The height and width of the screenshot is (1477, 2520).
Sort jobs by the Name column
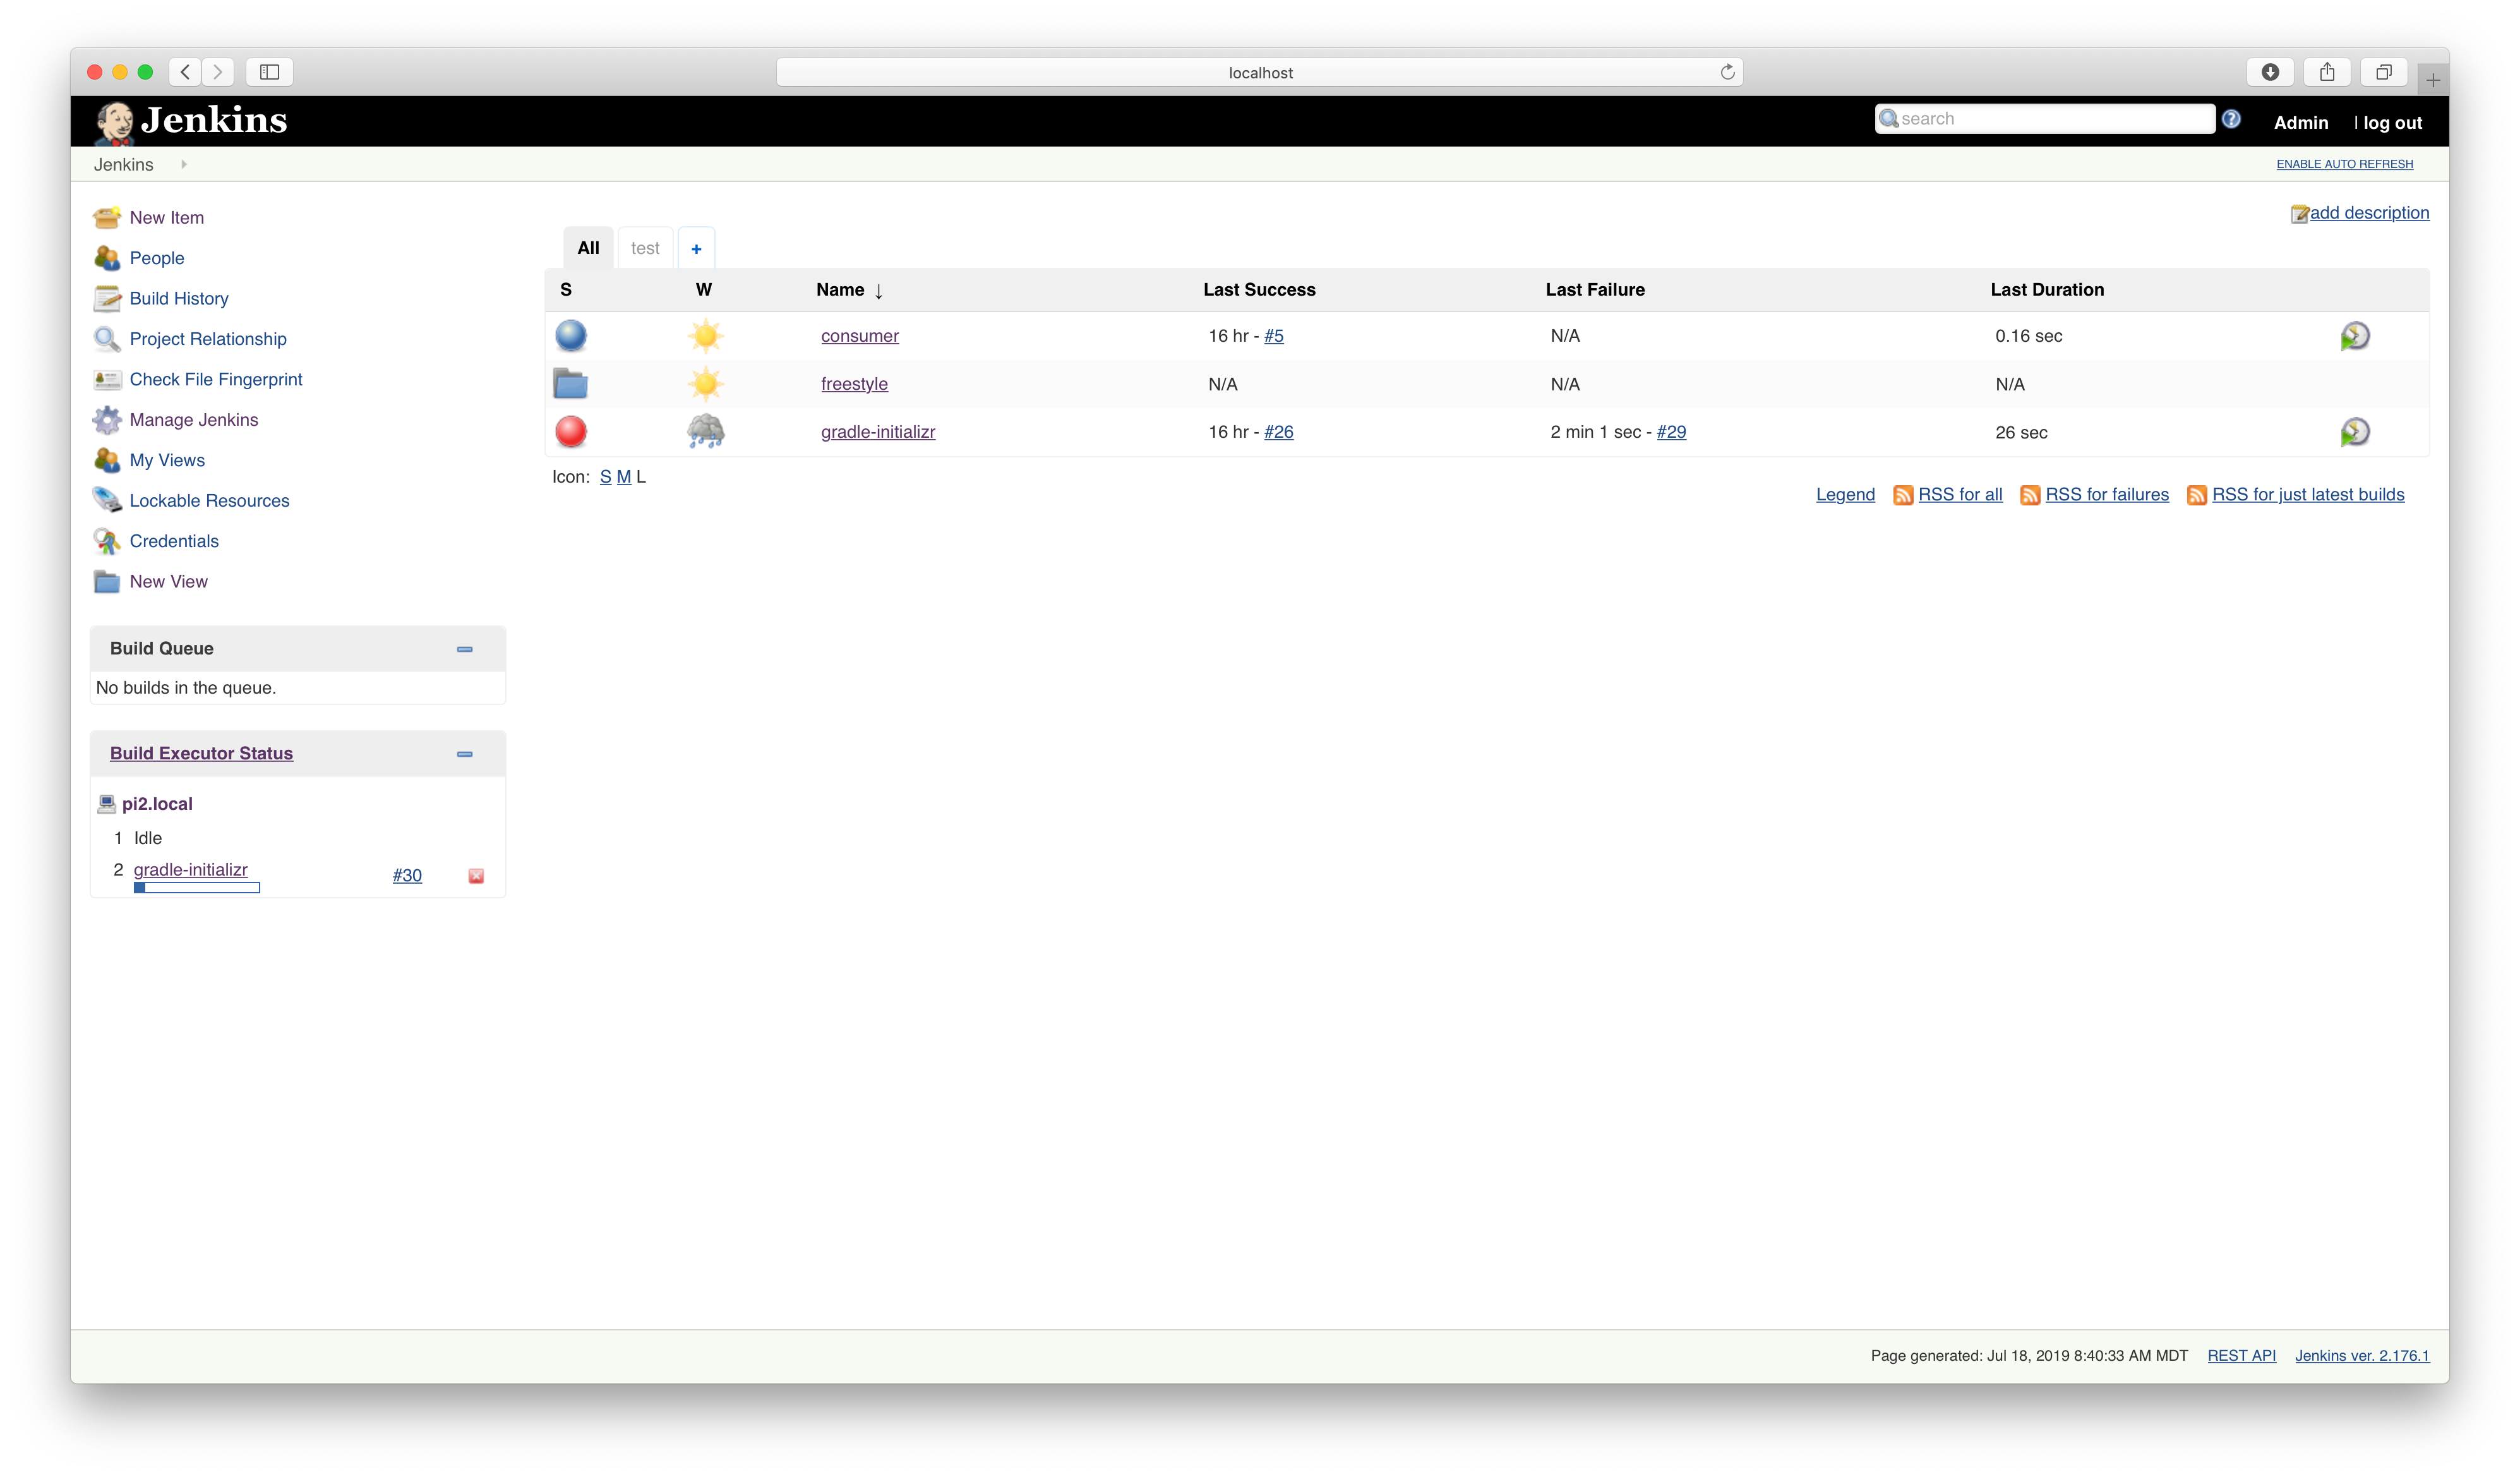click(840, 290)
